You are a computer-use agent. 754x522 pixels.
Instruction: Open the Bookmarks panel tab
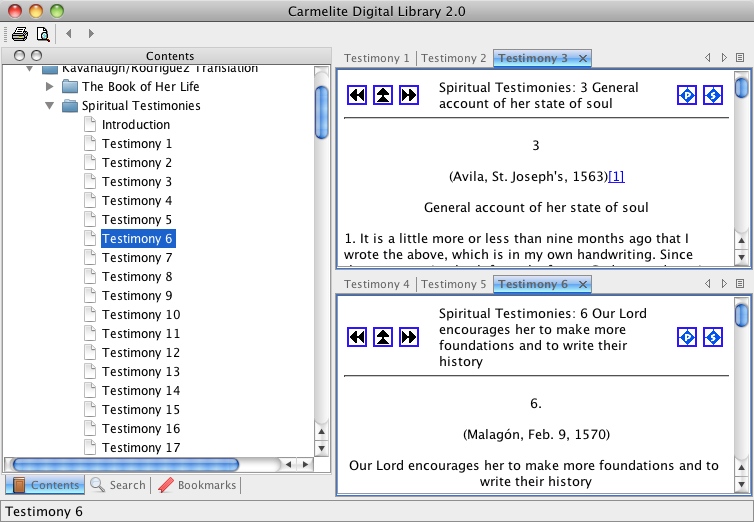pos(197,485)
